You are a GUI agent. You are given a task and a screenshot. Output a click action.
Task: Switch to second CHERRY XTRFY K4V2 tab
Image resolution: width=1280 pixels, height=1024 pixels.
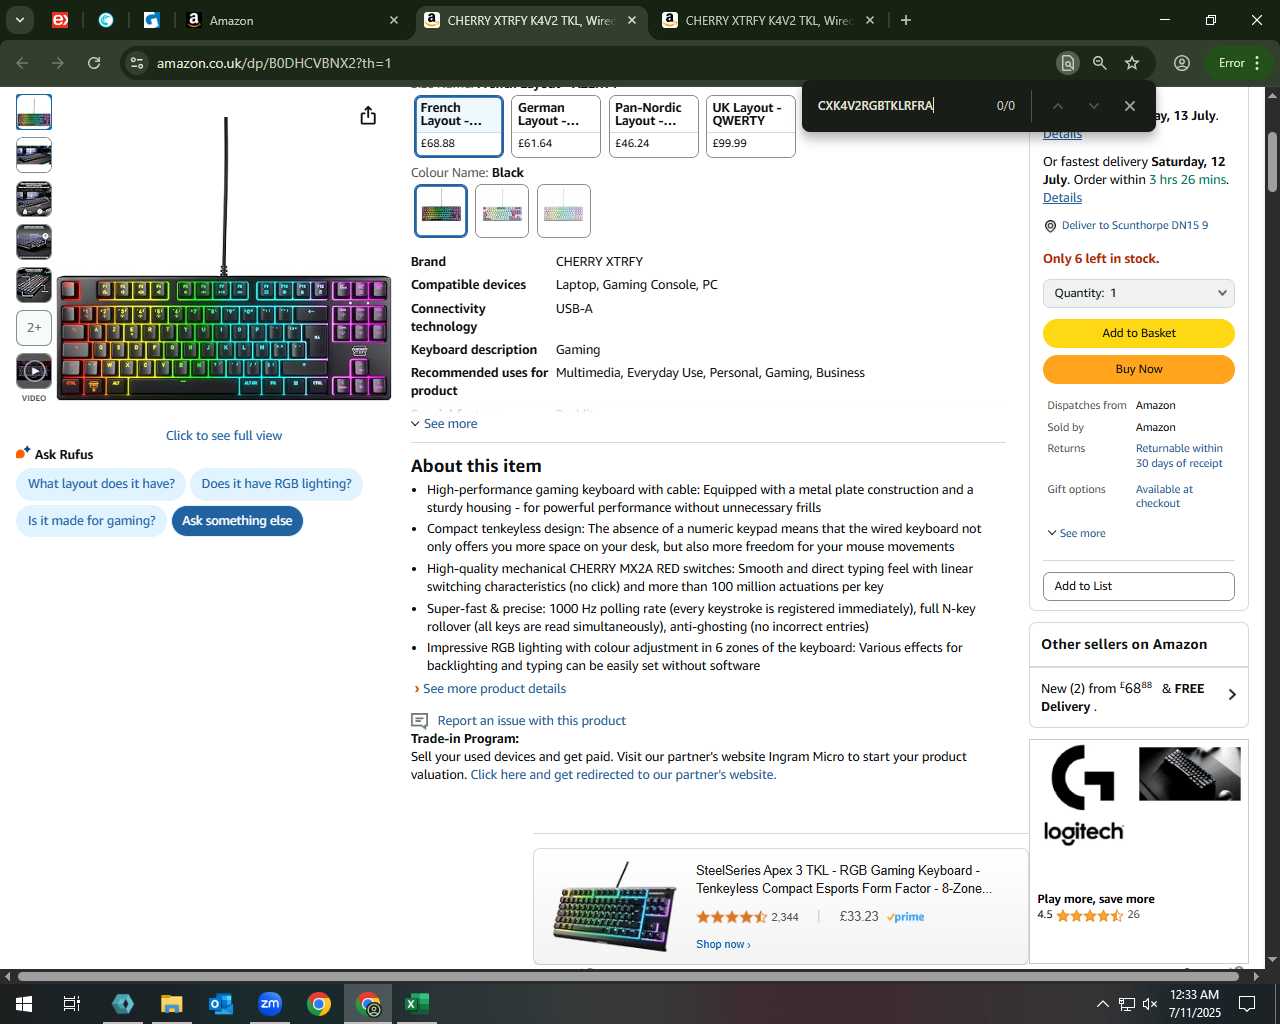click(x=770, y=20)
